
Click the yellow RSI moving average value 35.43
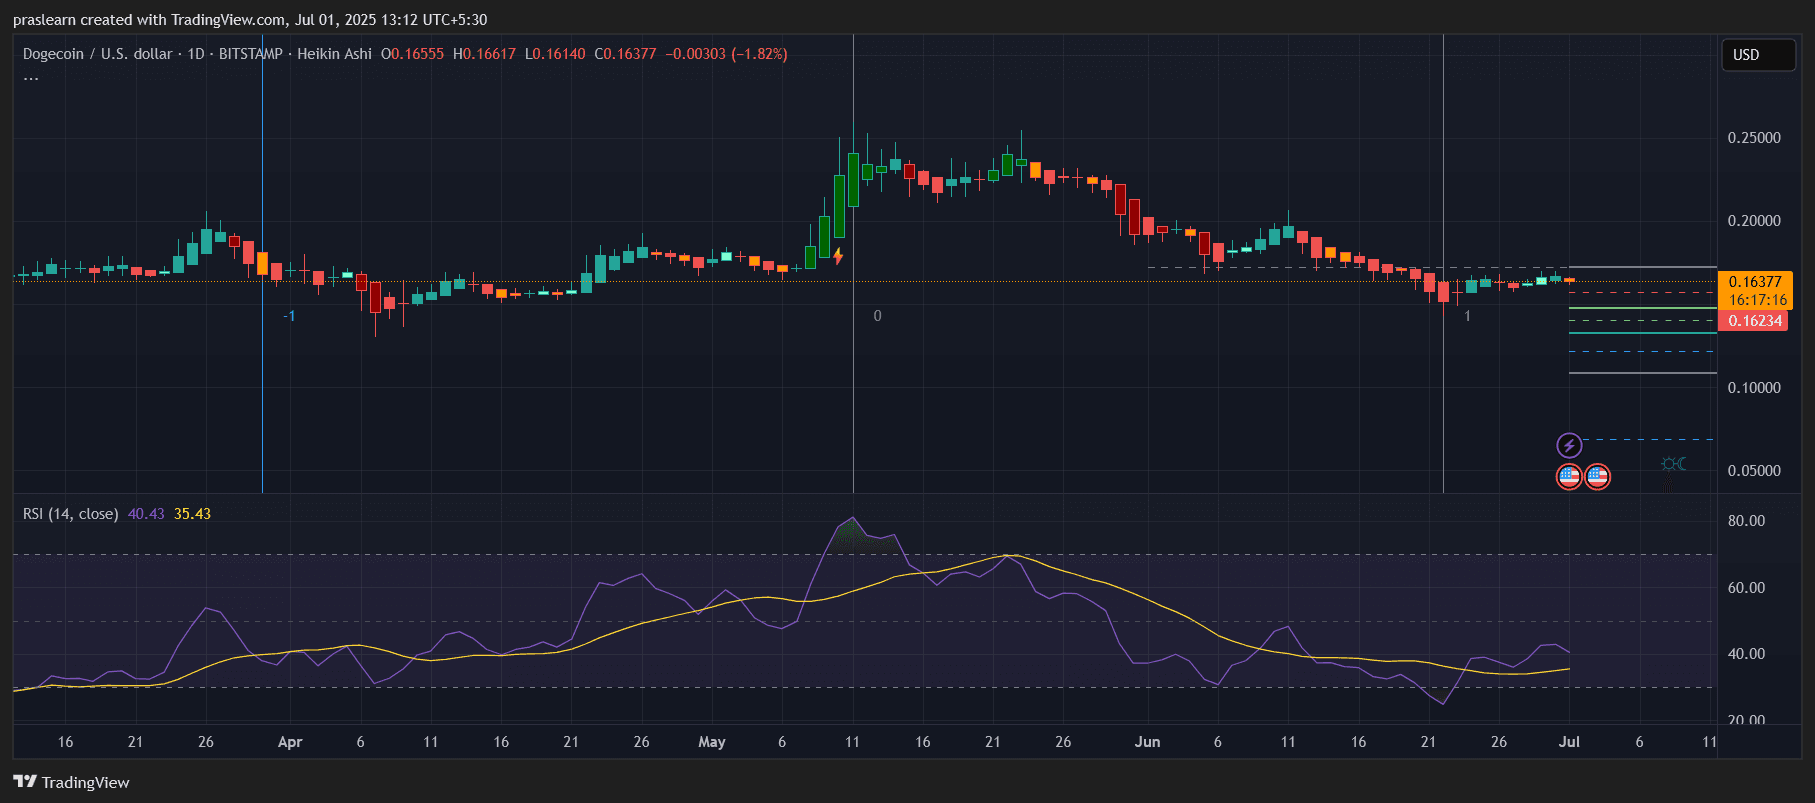pyautogui.click(x=192, y=514)
